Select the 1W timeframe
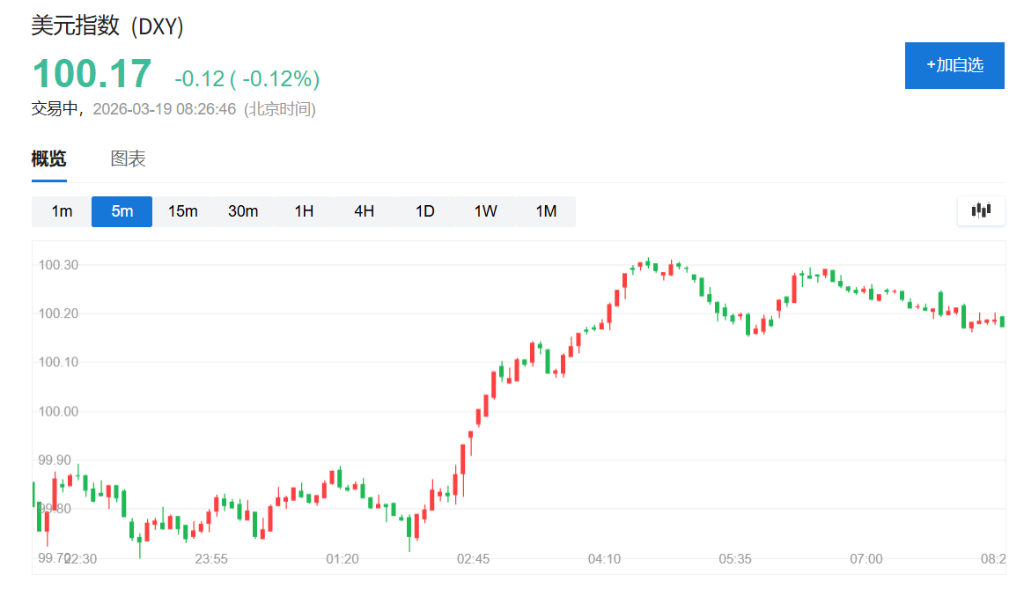 (x=484, y=211)
